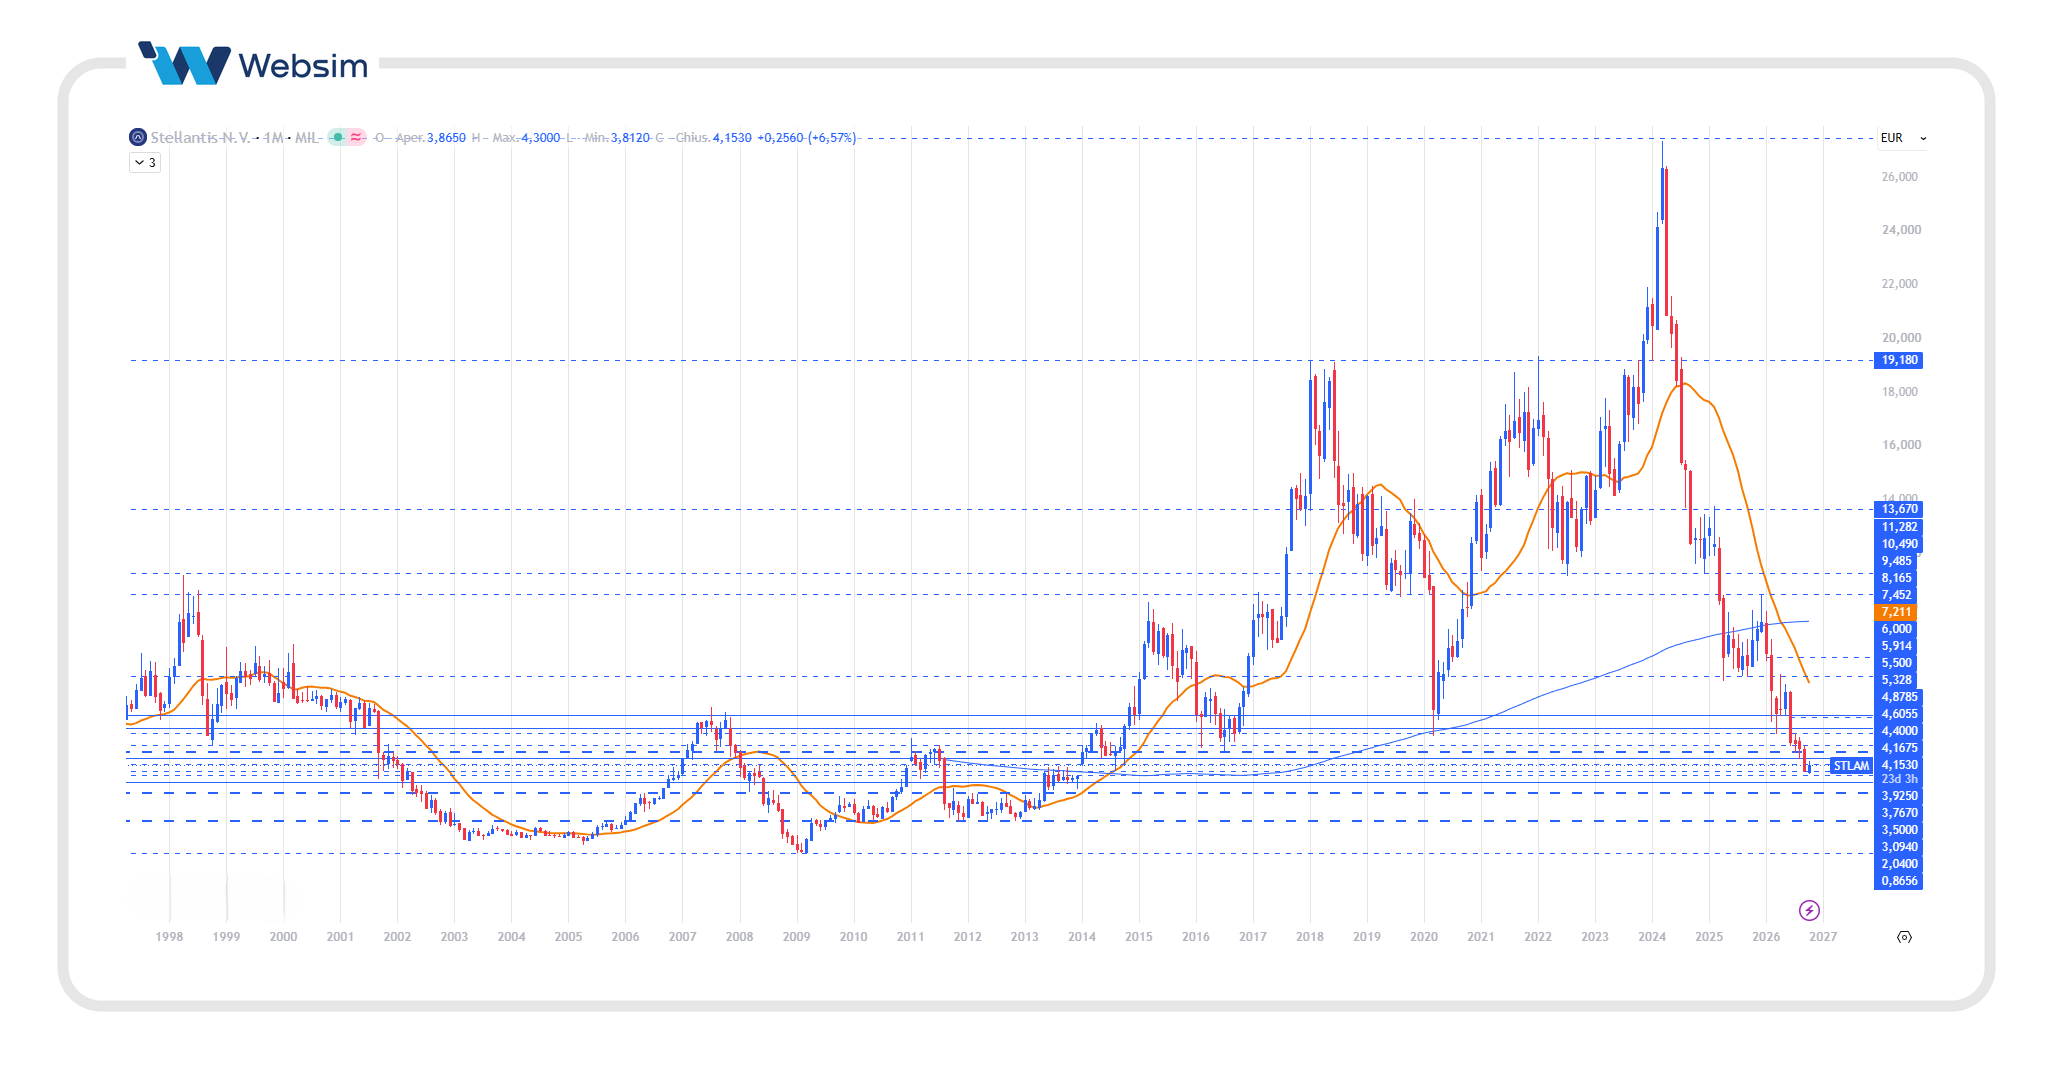Click the 23d 3h countdown label
Image resolution: width=2053 pixels, height=1069 pixels.
(x=1898, y=779)
